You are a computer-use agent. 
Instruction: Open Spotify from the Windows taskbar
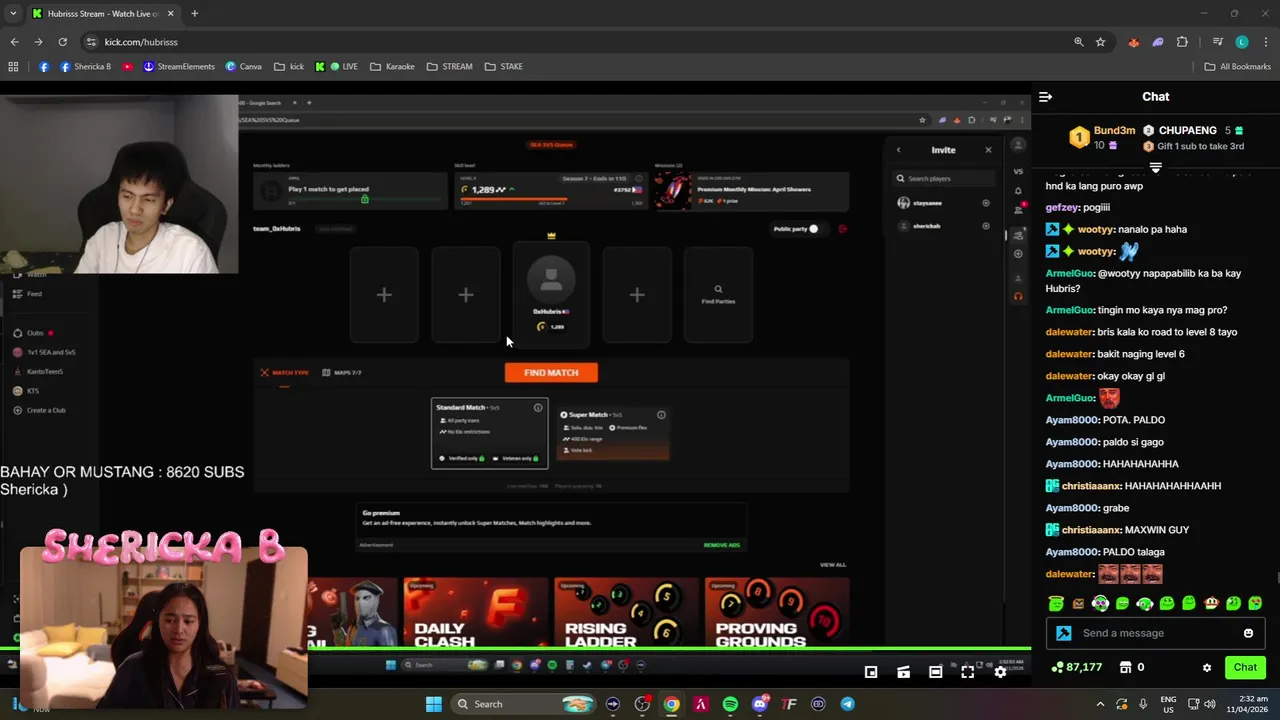(x=730, y=704)
